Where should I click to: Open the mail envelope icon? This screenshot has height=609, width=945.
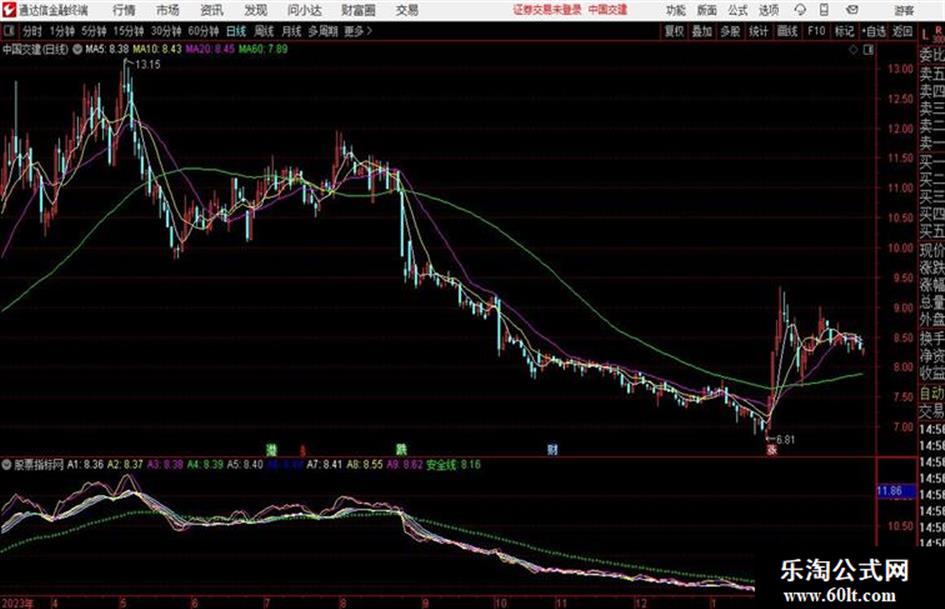click(852, 10)
